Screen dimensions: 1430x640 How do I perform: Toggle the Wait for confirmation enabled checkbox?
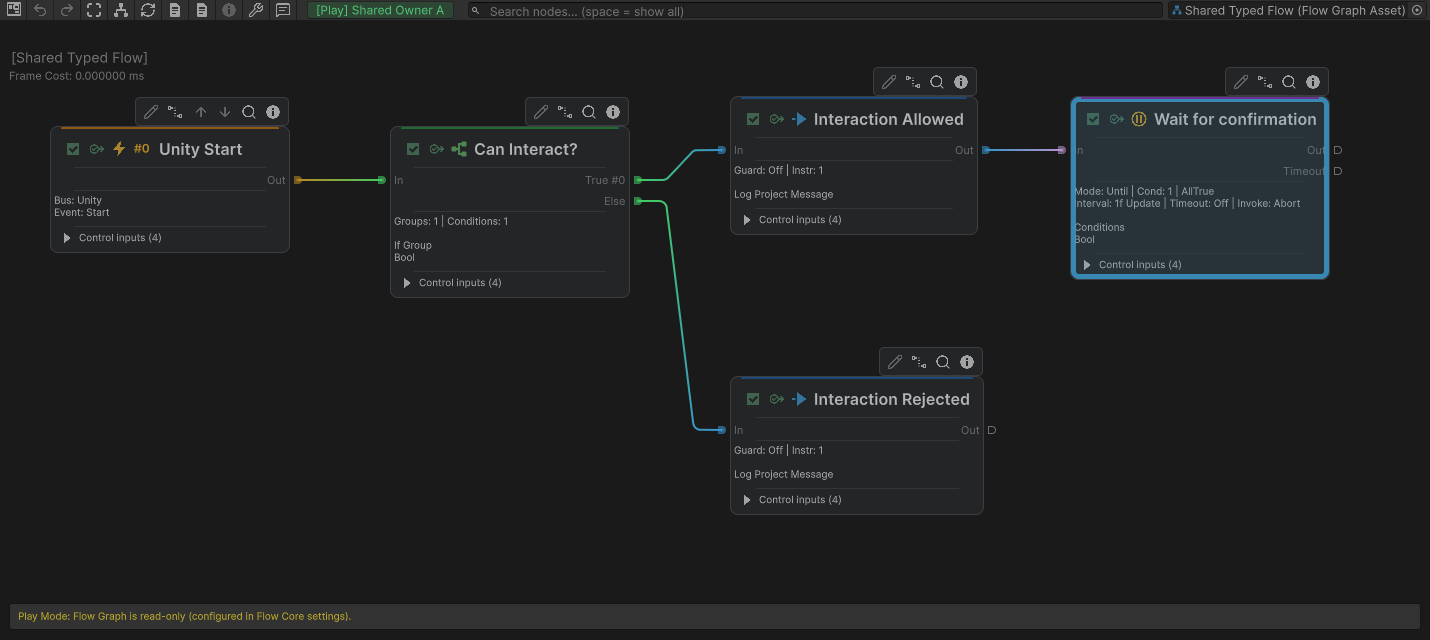click(1093, 119)
